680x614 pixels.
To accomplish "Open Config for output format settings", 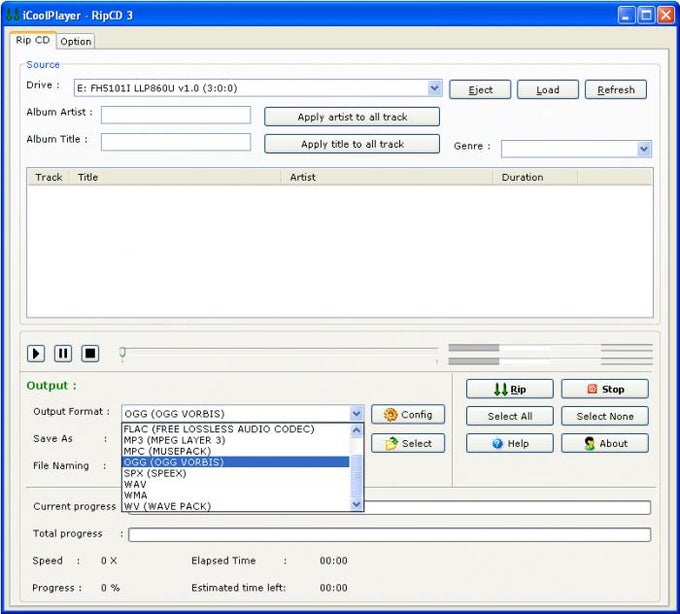I will coord(408,415).
